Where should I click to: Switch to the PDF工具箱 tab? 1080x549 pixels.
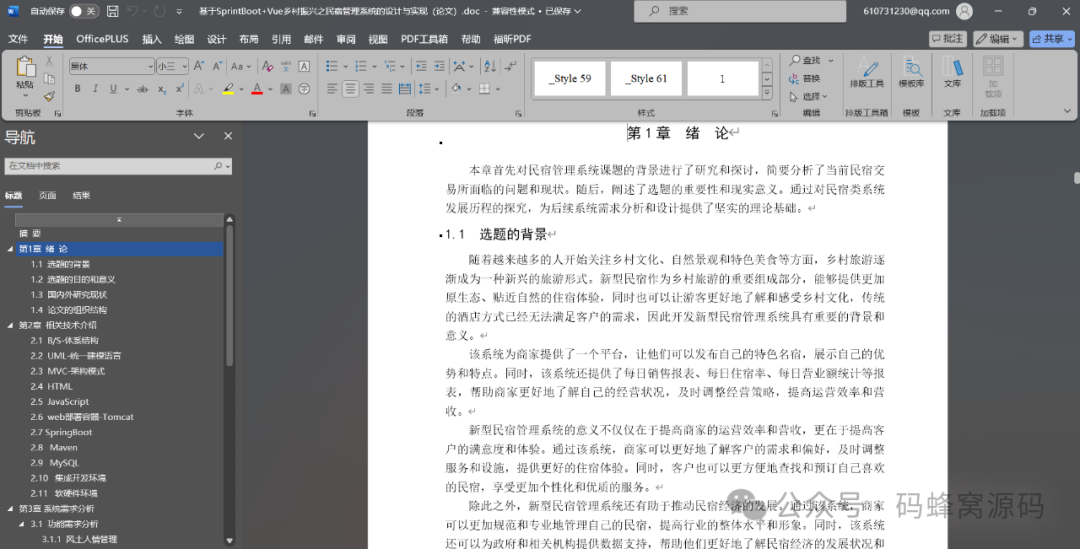[424, 39]
